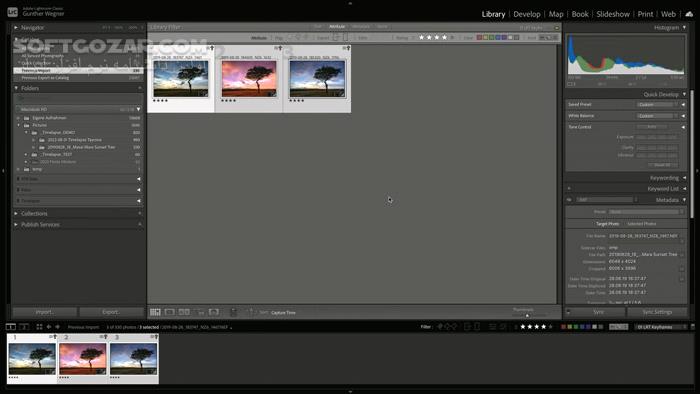Filter by green color label in Attribute bar
Viewport: 700px width, 394px height.
492,37
